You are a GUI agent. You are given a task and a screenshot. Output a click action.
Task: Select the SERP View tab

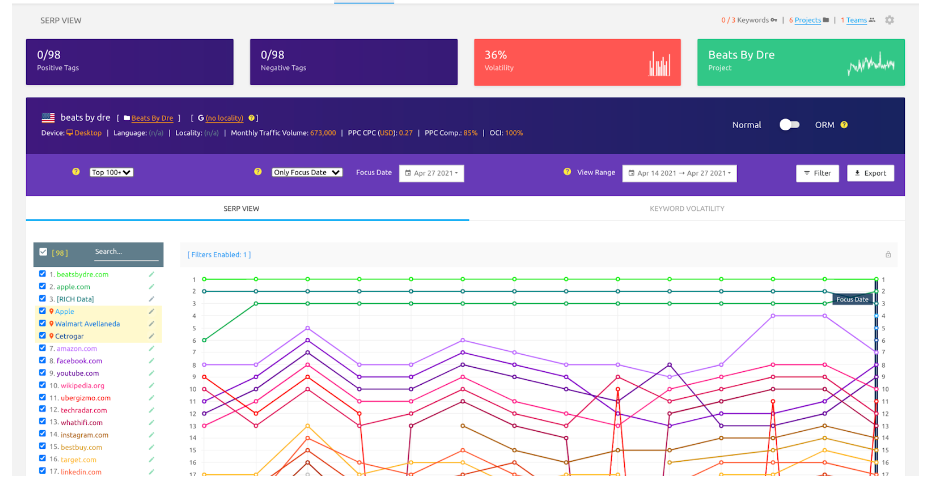tap(247, 208)
